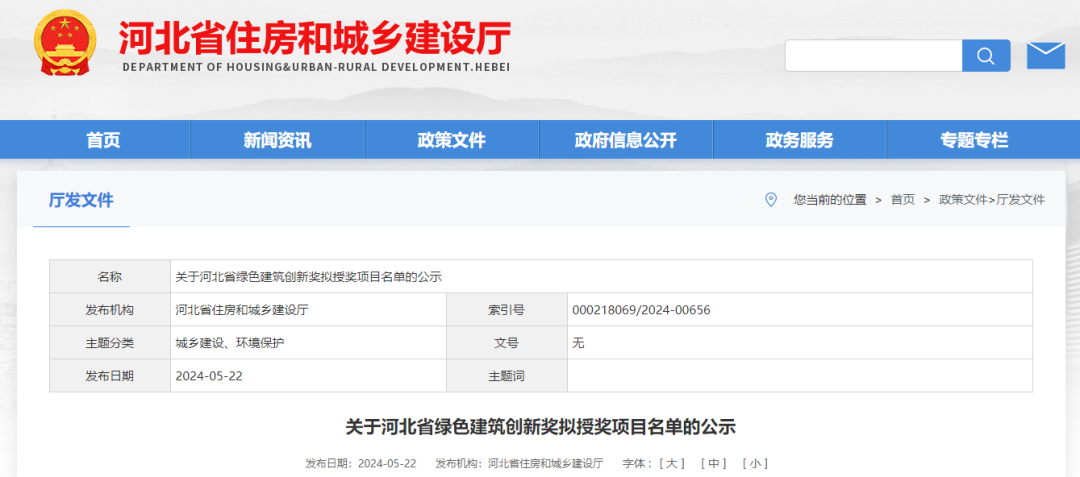The height and width of the screenshot is (477, 1080).
Task: Click the magnifier search button
Action: (986, 56)
